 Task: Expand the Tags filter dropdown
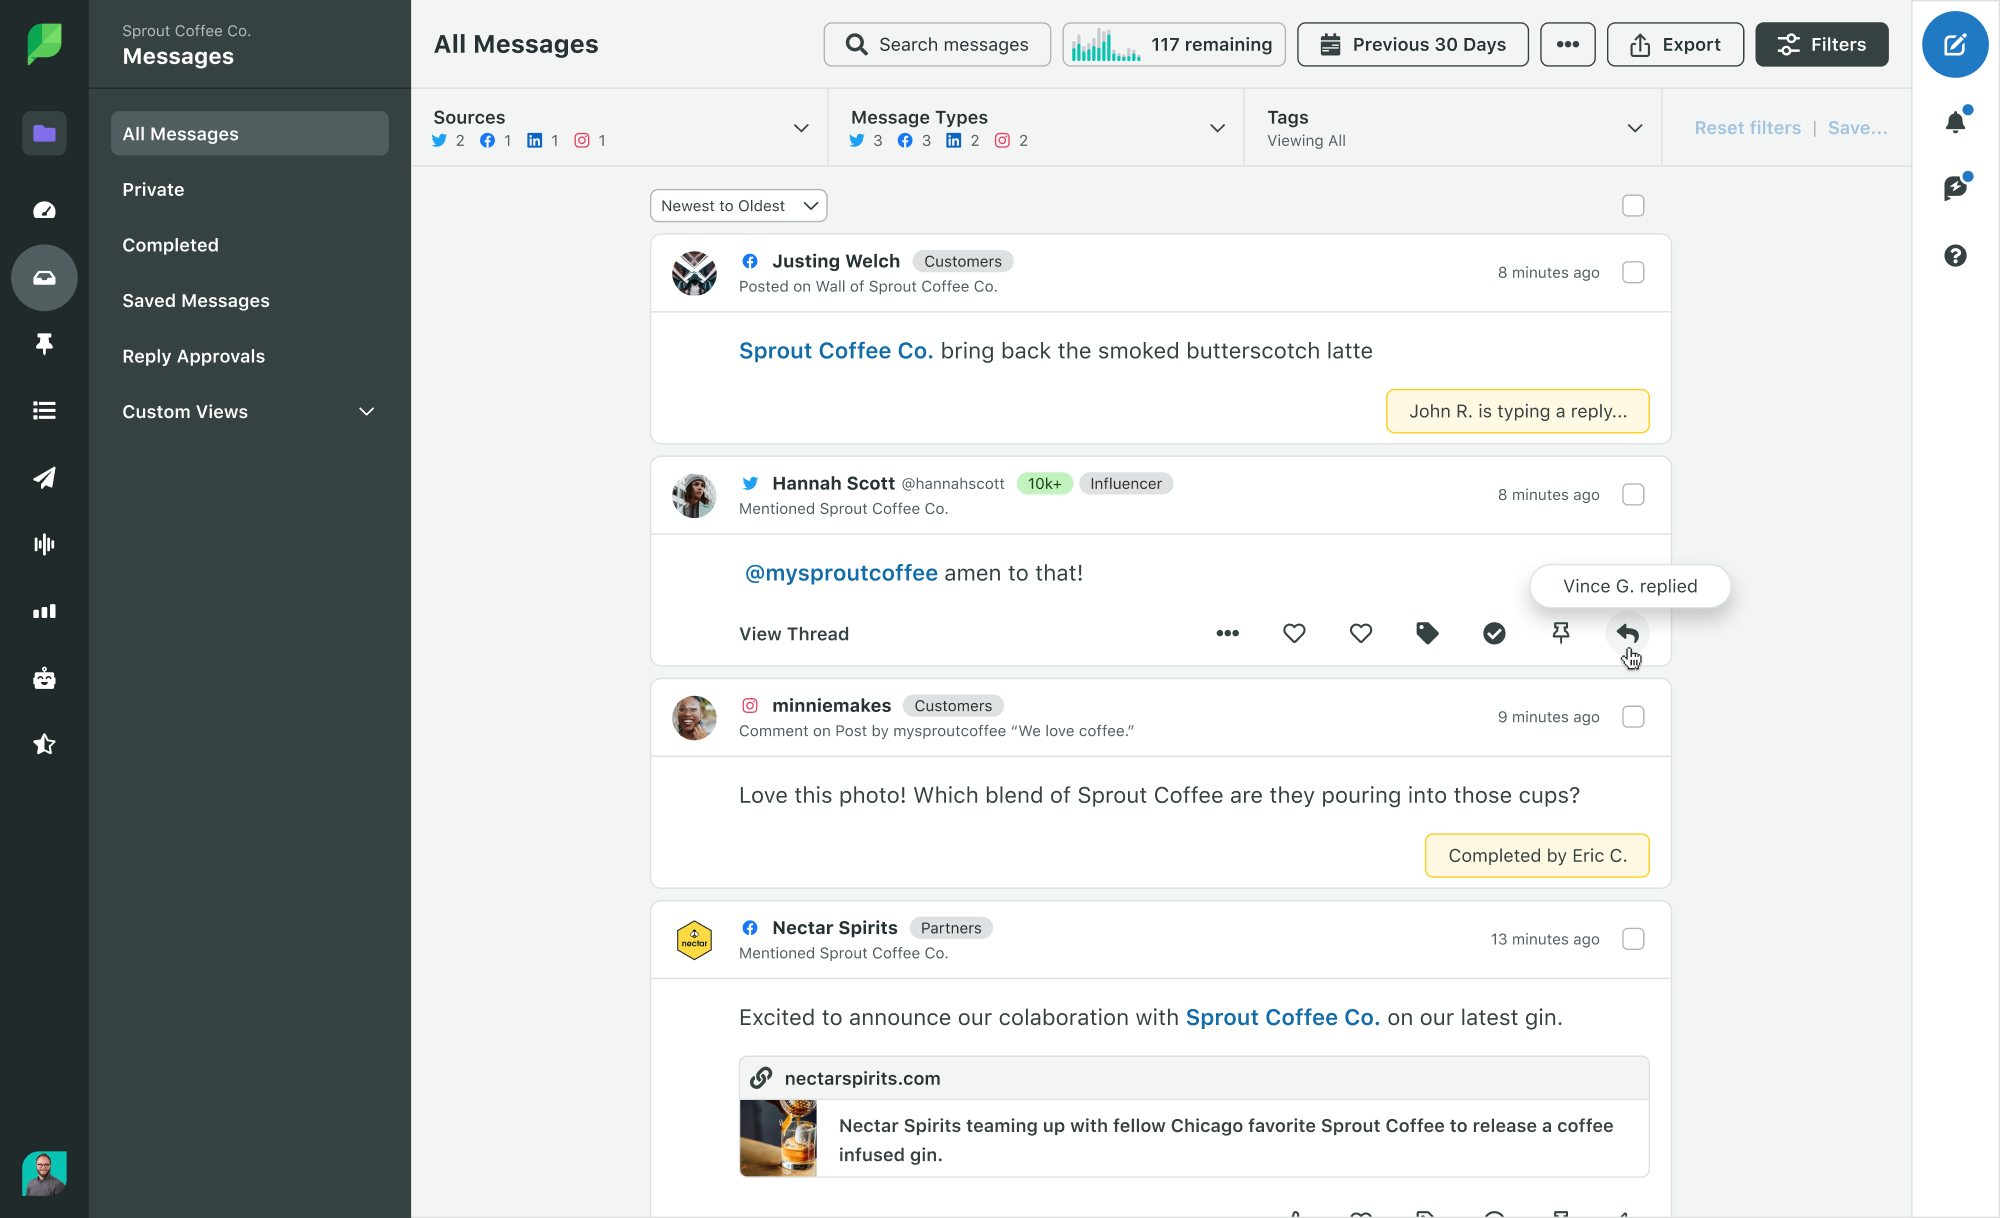pyautogui.click(x=1640, y=127)
